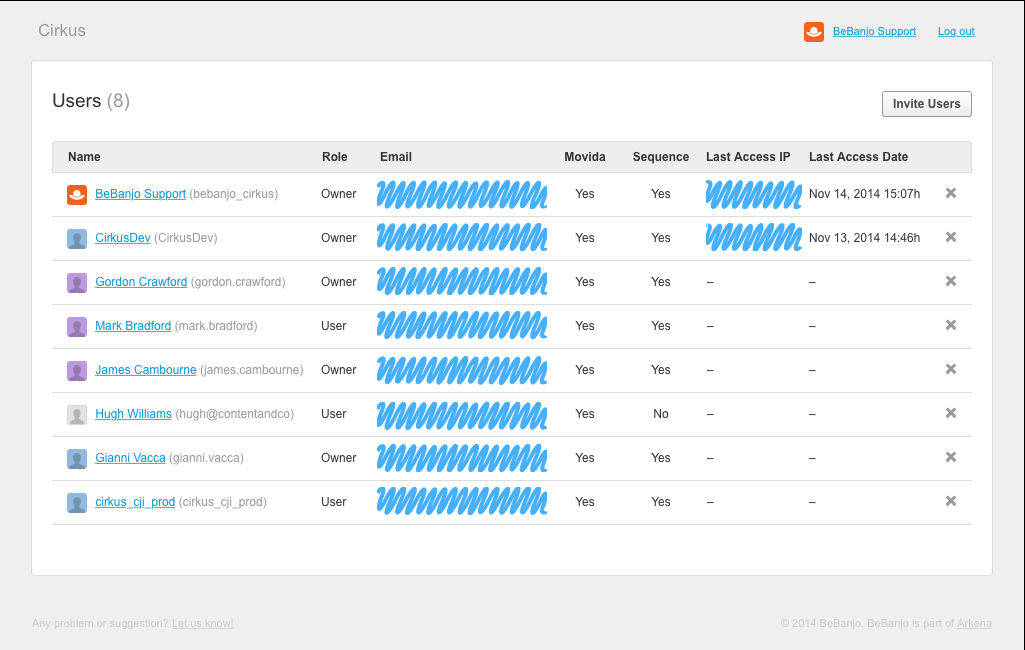Open the CirkusDev user link
This screenshot has width=1025, height=650.
click(122, 238)
